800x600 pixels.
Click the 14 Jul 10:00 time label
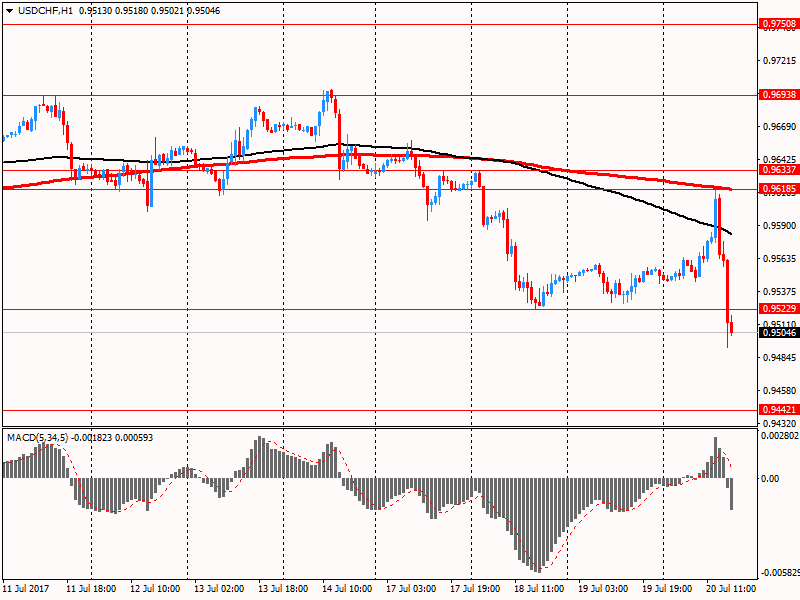(x=347, y=589)
